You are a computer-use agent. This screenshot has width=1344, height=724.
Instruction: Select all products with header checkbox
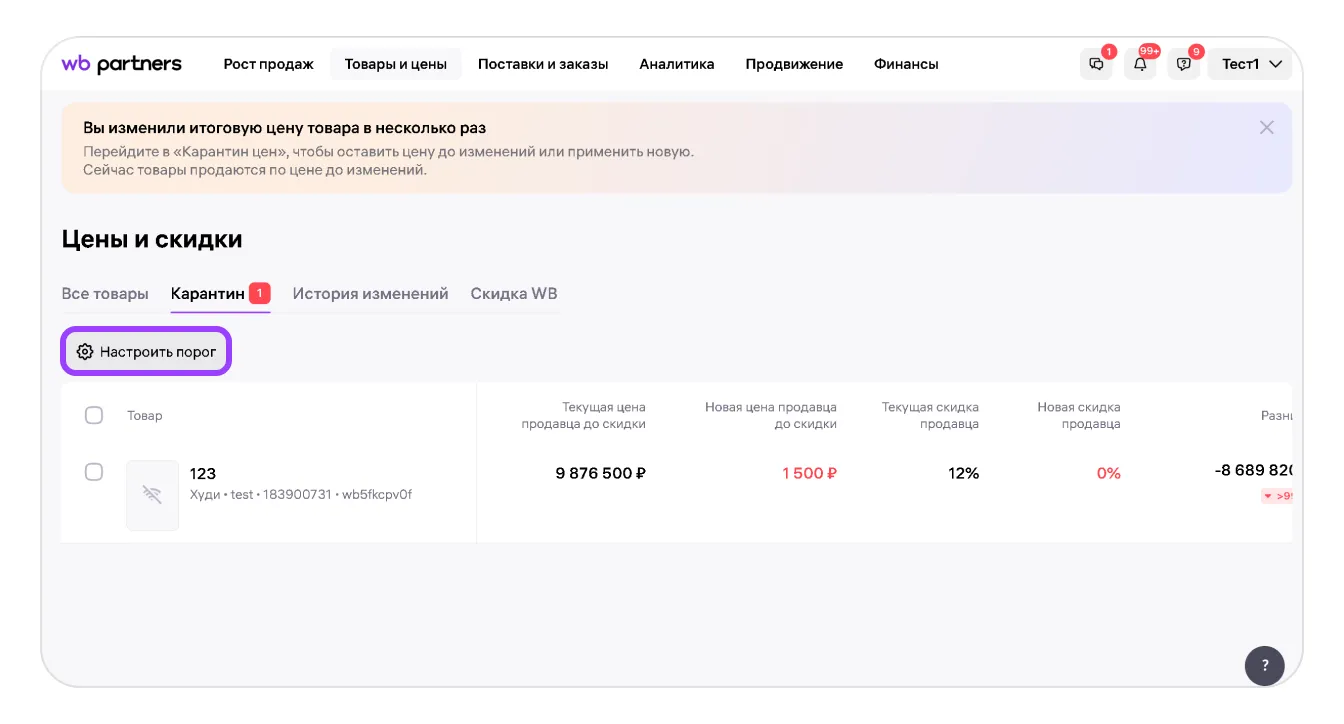click(94, 415)
